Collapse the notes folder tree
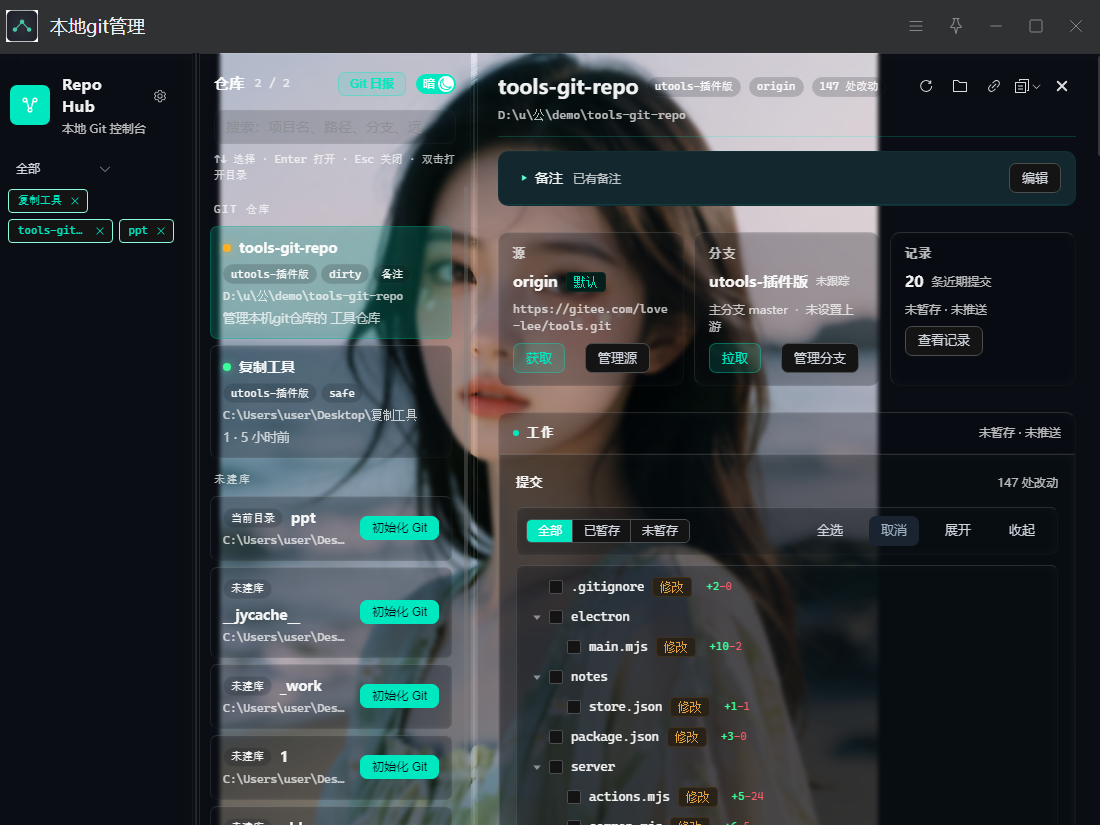This screenshot has height=825, width=1100. click(x=537, y=678)
